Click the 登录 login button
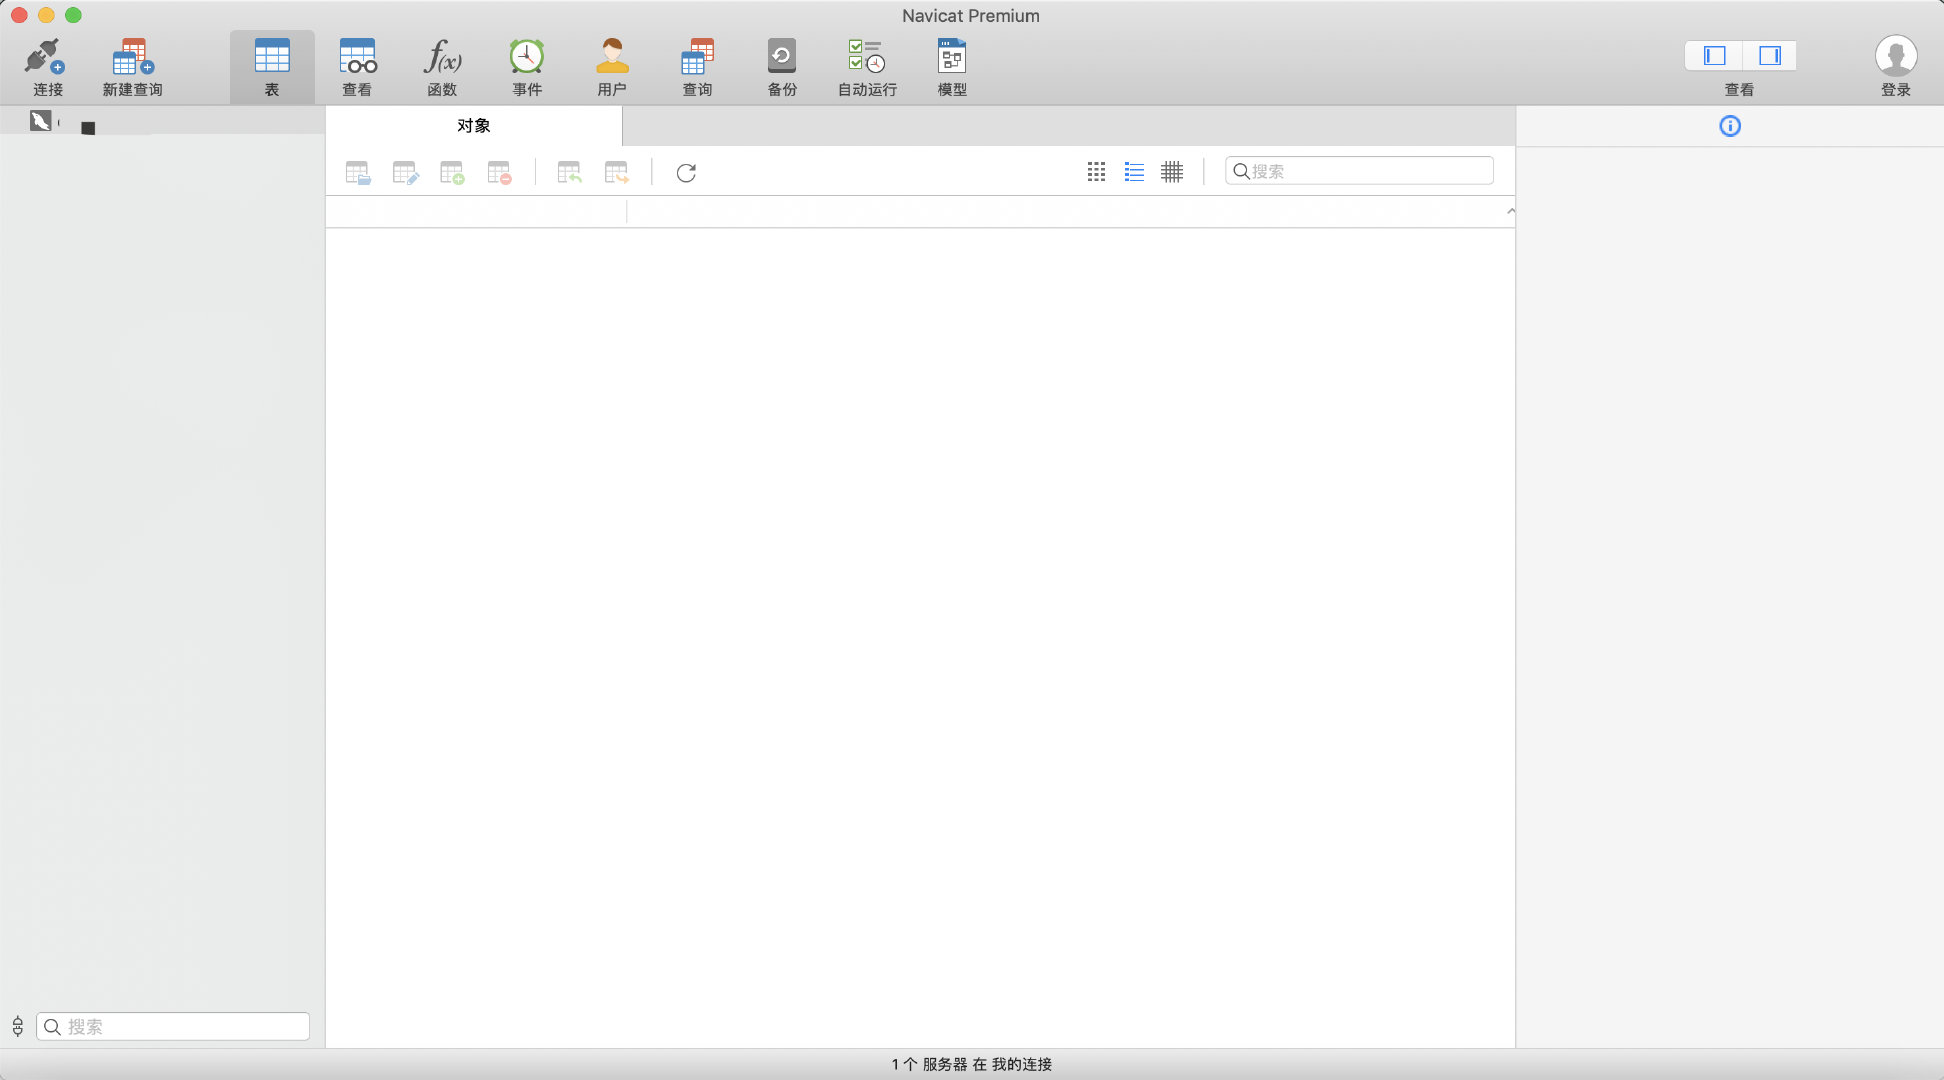The height and width of the screenshot is (1080, 1944). coord(1895,66)
